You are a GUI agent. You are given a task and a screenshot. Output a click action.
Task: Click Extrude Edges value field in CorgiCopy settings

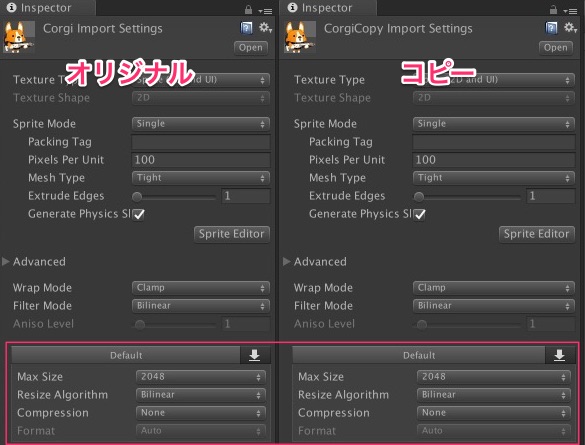pyautogui.click(x=550, y=196)
